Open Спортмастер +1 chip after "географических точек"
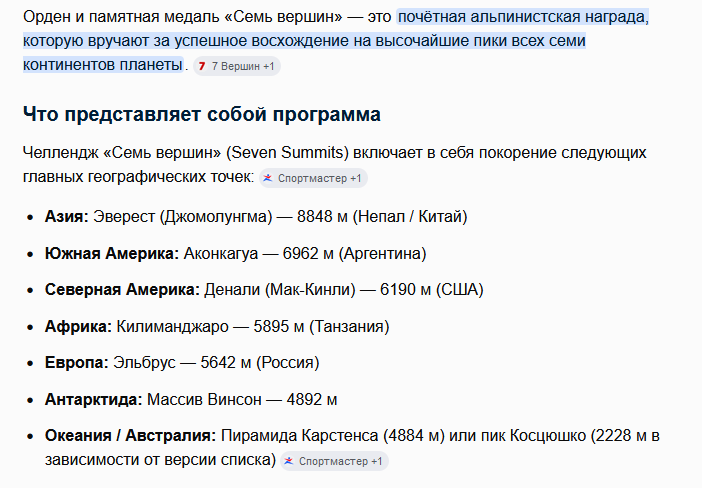The image size is (702, 488). coord(313,178)
